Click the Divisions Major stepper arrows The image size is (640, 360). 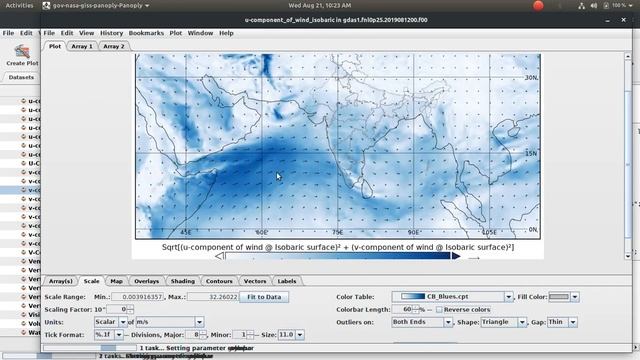pos(203,335)
